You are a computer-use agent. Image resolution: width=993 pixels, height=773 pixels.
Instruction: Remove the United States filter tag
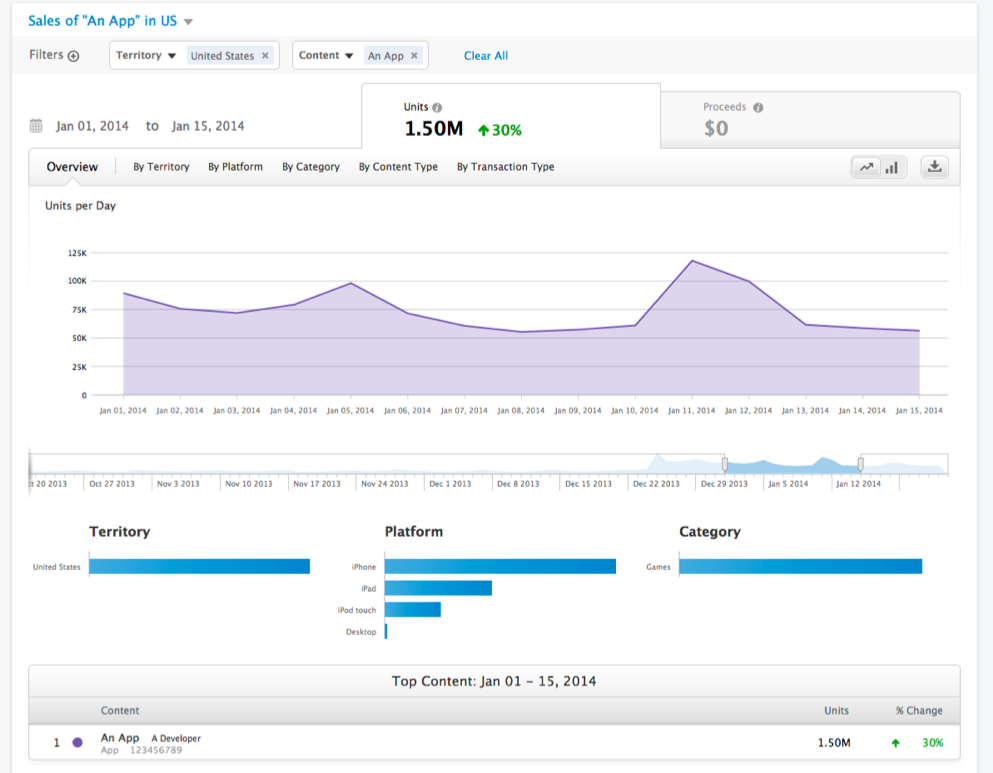(265, 56)
